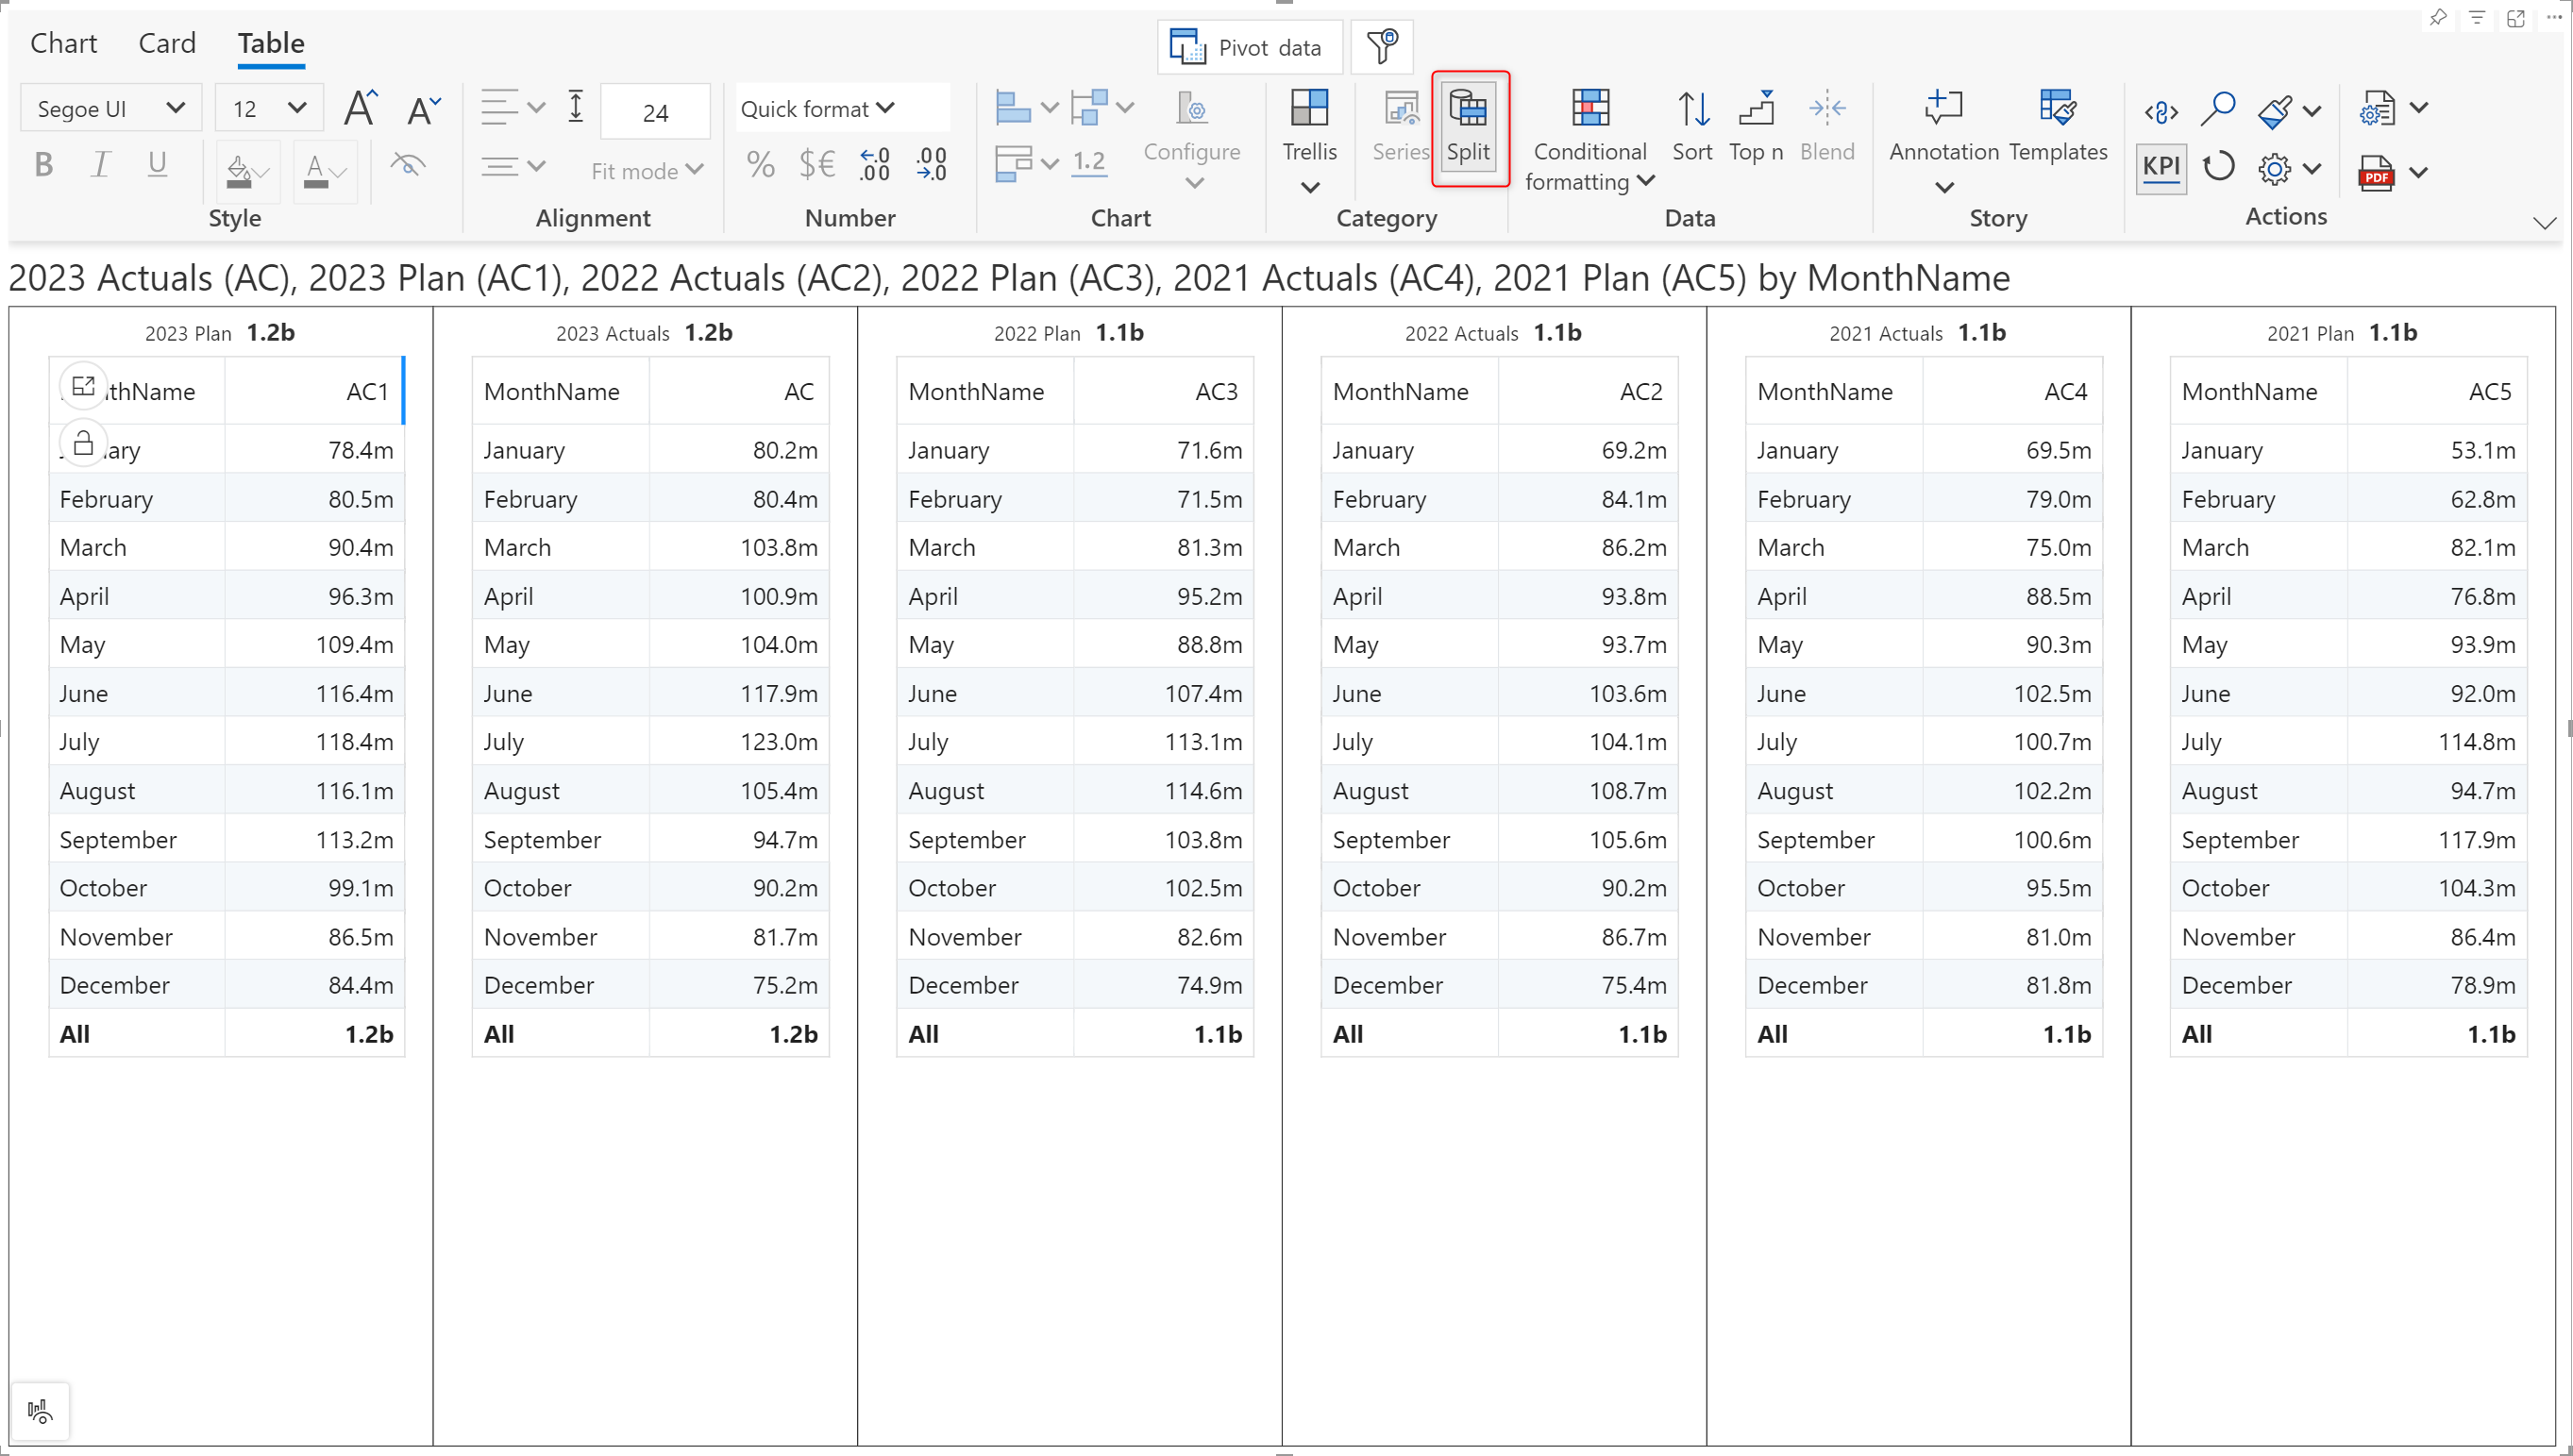Click the search magnifier icon
2573x1456 pixels.
pos(2217,108)
